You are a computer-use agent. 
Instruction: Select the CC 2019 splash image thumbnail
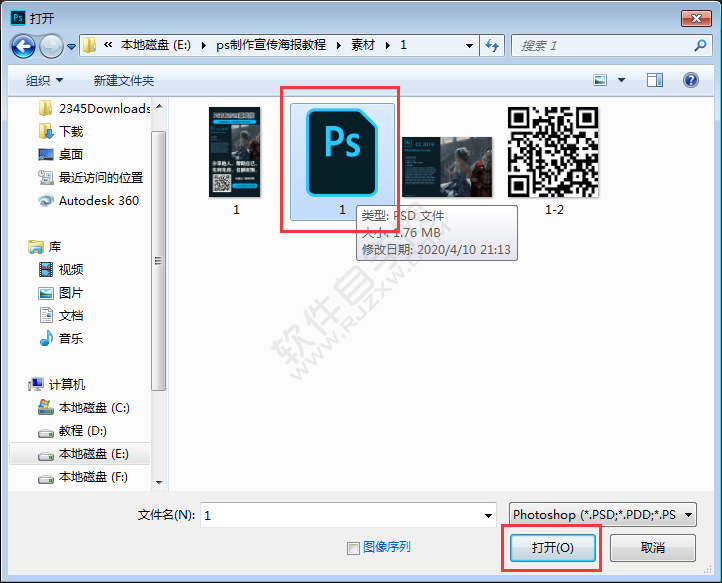click(447, 167)
